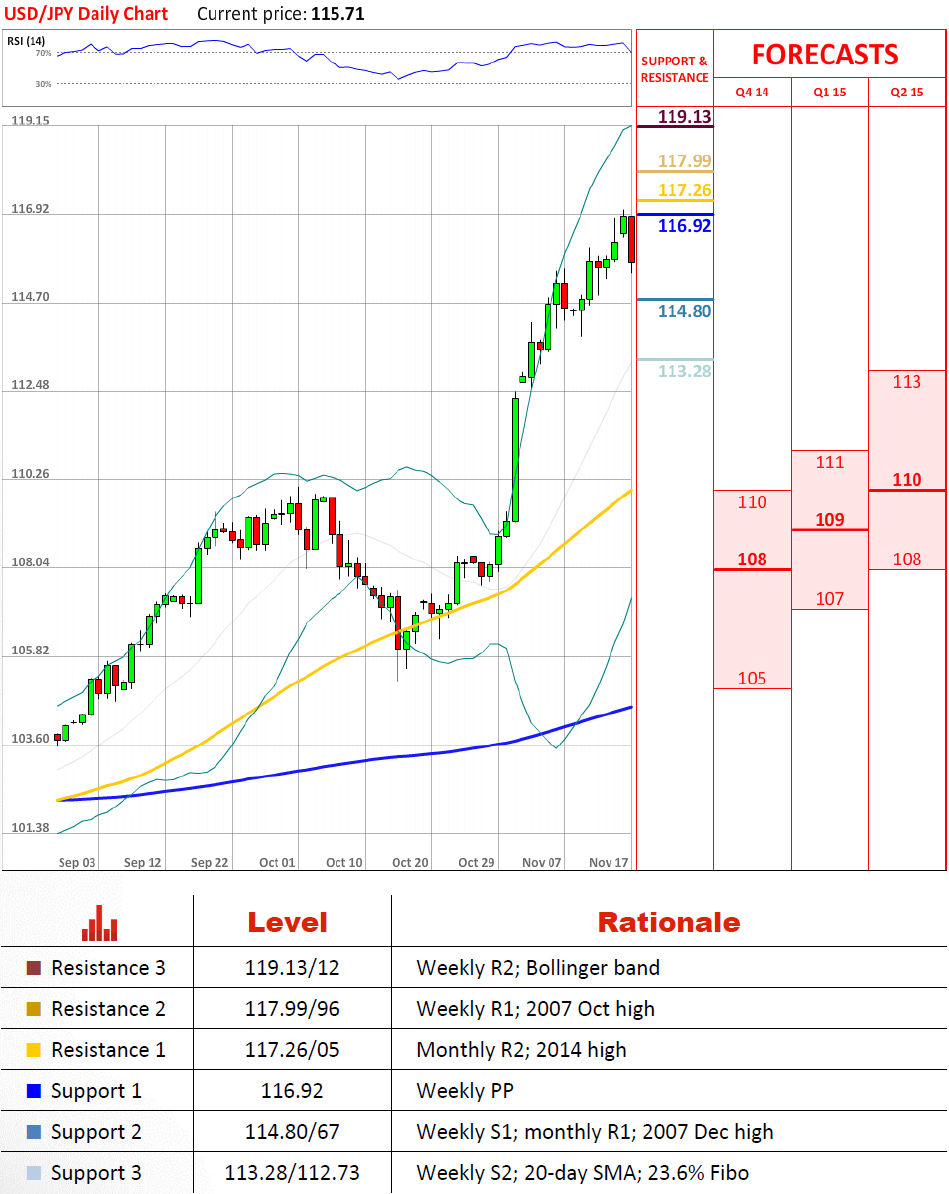Click the Support 2 steel-blue swatch
This screenshot has height=1194, width=949.
34,1132
